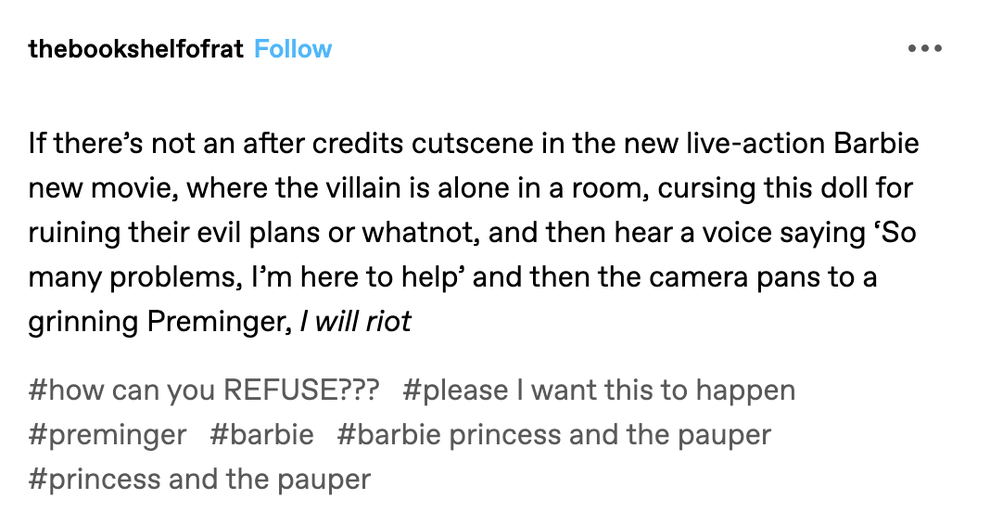Viewport: 990px width, 525px height.
Task: Open the #princess and the pauper tag
Action: (200, 479)
